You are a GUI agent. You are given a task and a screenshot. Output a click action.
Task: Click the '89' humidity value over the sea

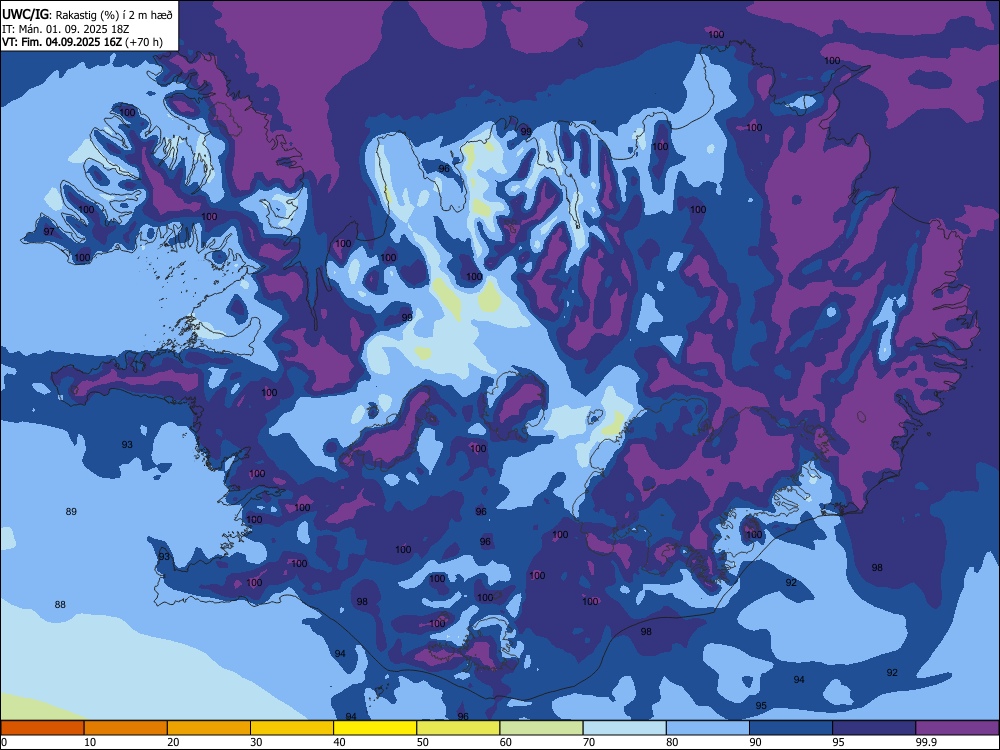coord(71,511)
